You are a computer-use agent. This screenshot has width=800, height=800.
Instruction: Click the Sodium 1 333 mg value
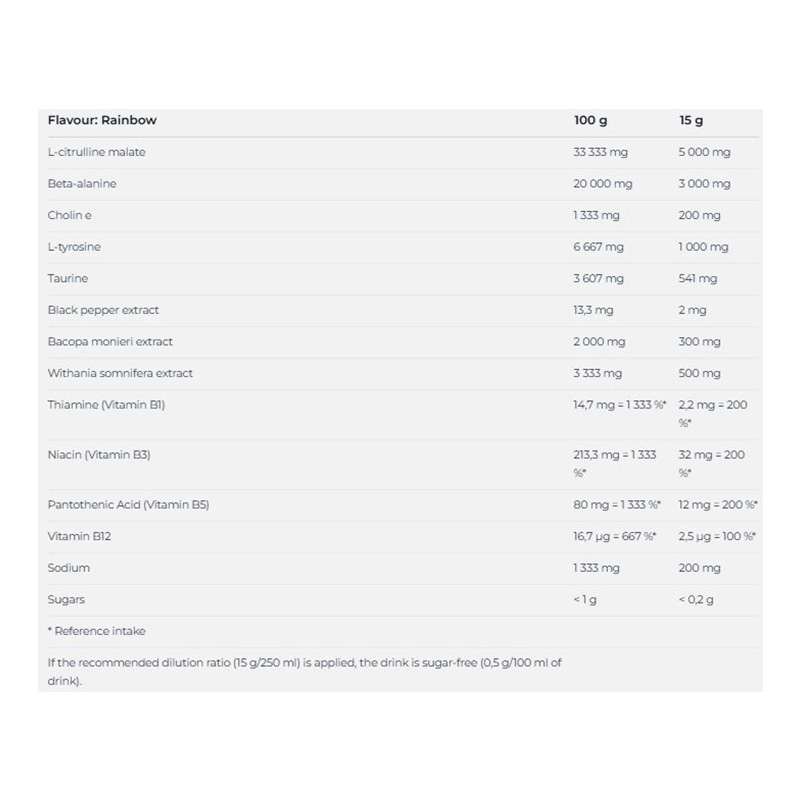596,568
